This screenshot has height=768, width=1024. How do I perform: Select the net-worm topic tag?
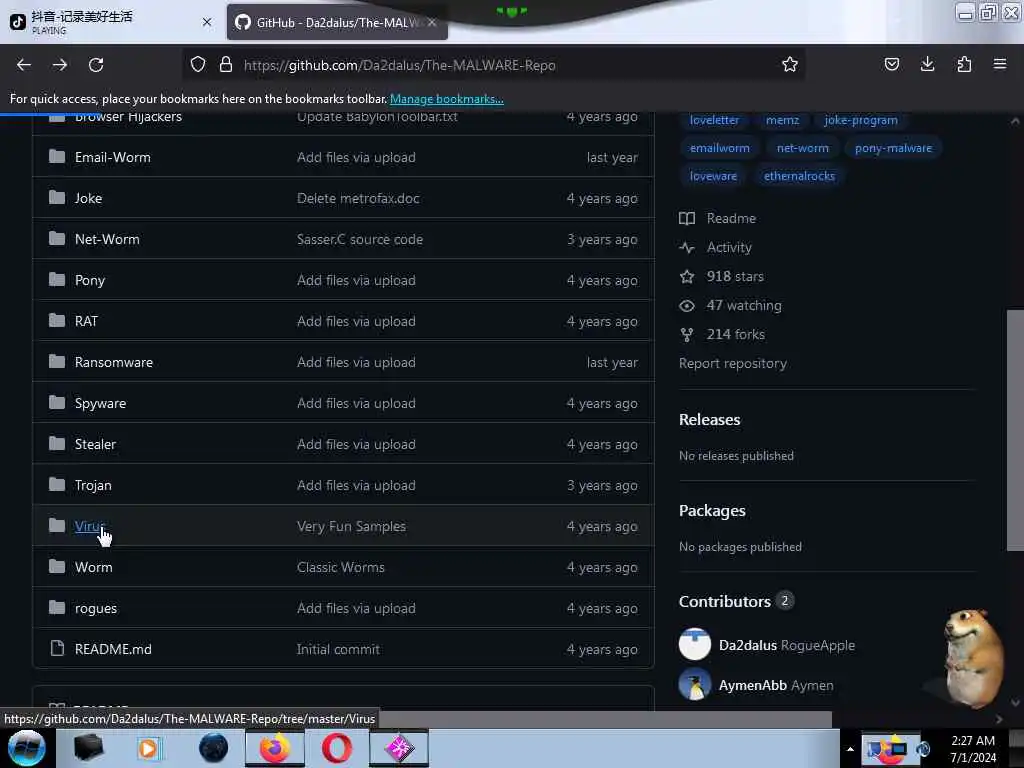[x=803, y=148]
